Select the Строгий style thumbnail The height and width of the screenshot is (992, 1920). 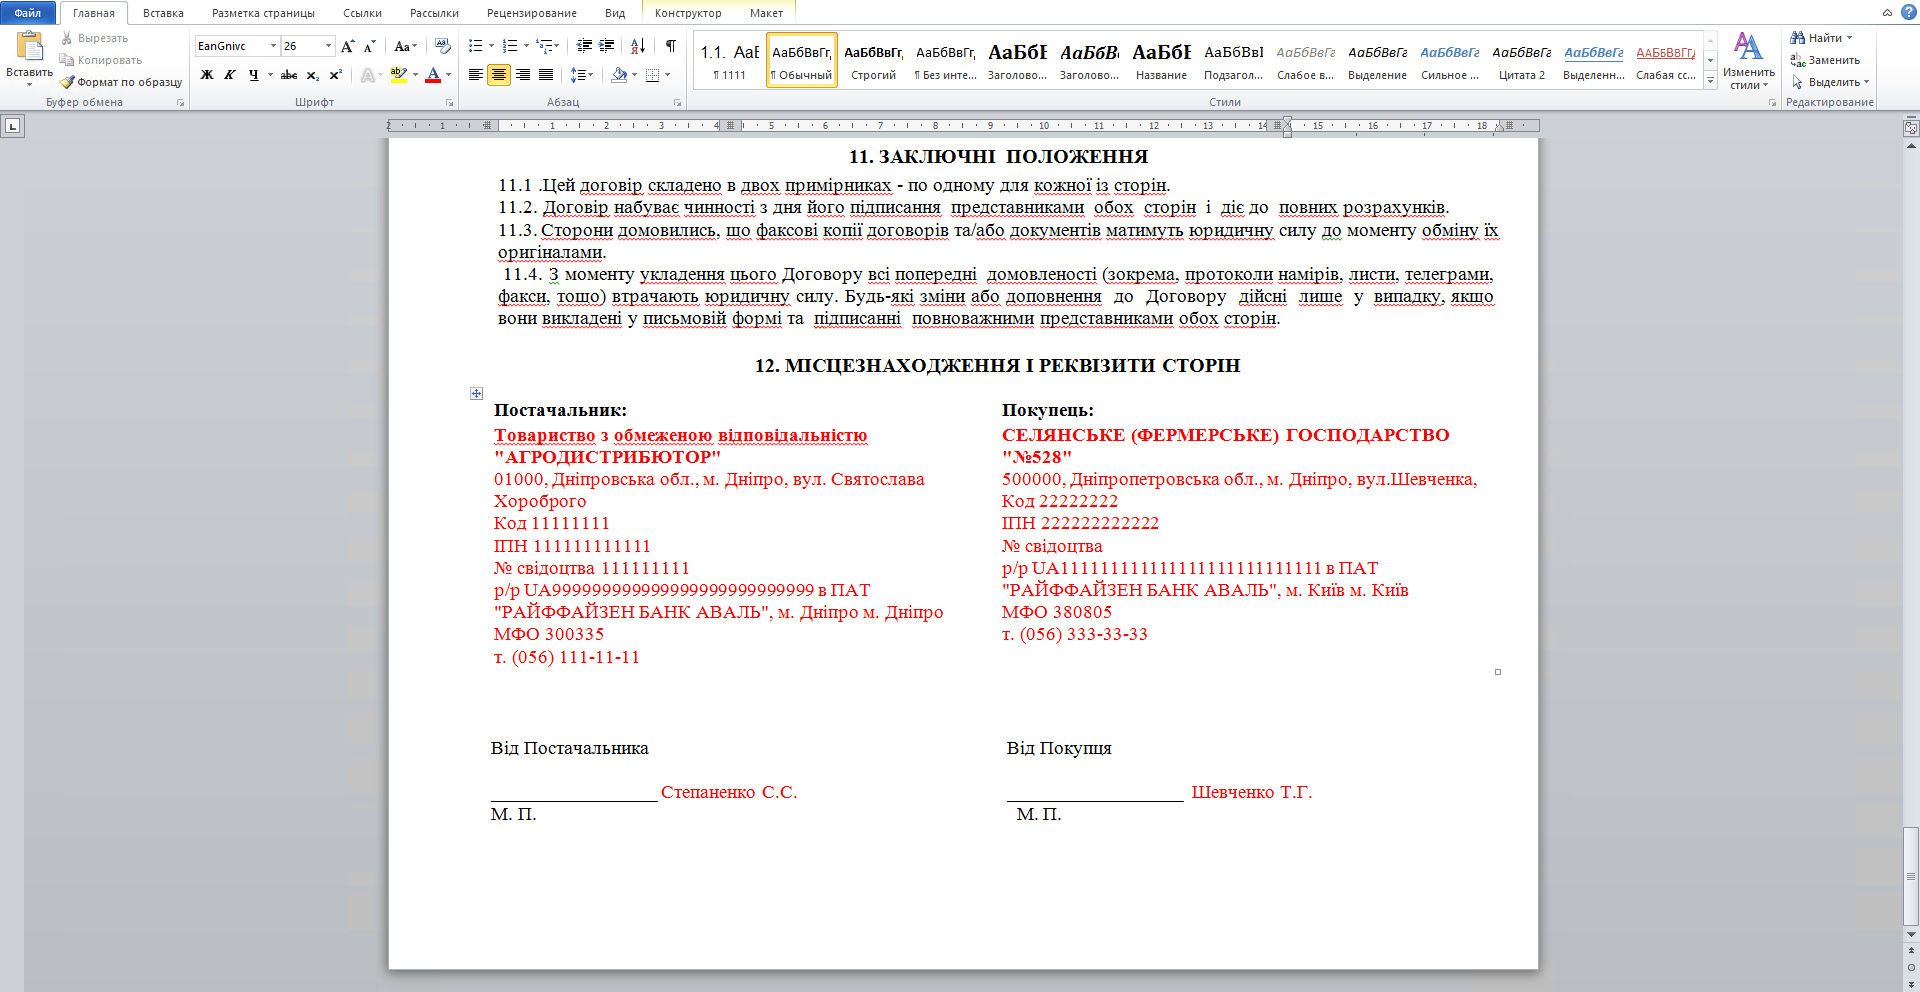coord(873,61)
